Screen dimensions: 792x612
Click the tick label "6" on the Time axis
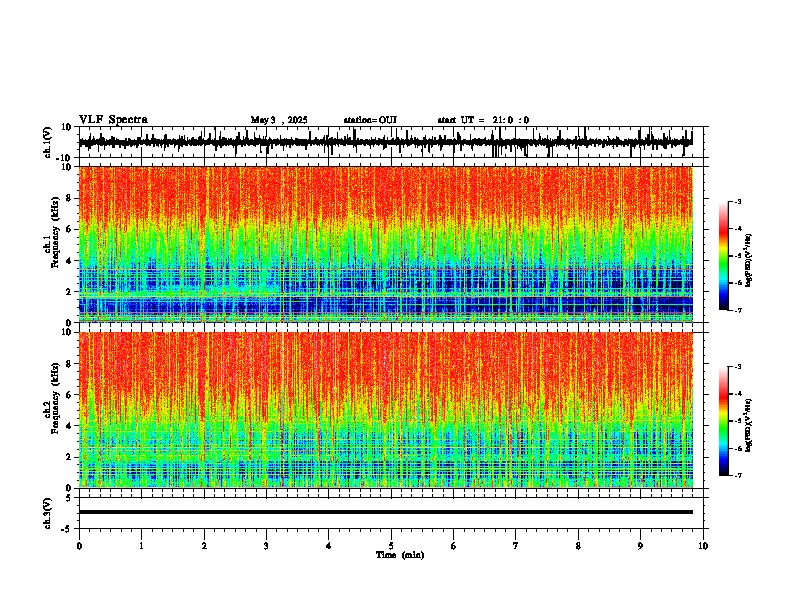[454, 546]
